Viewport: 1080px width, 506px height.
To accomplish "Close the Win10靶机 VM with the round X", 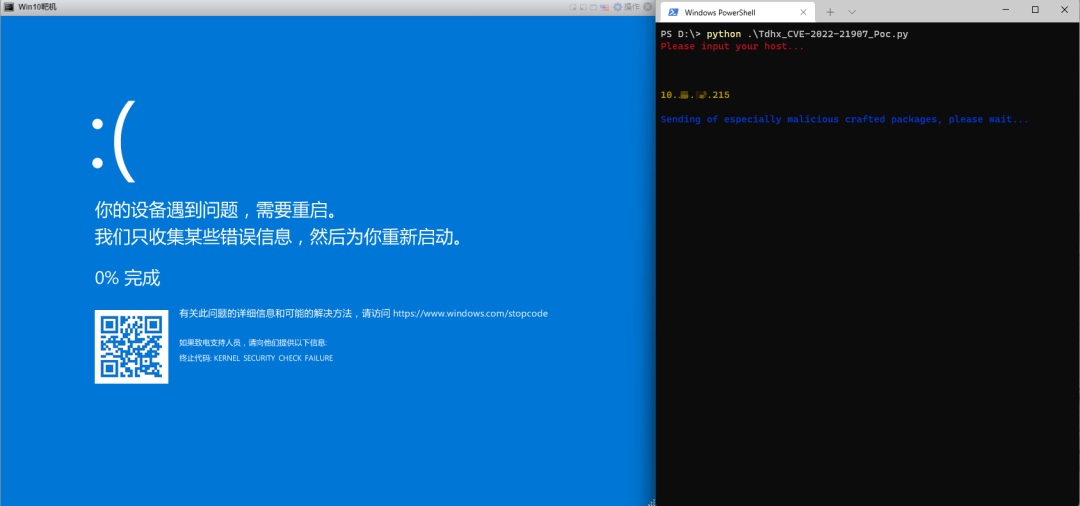I will click(647, 7).
